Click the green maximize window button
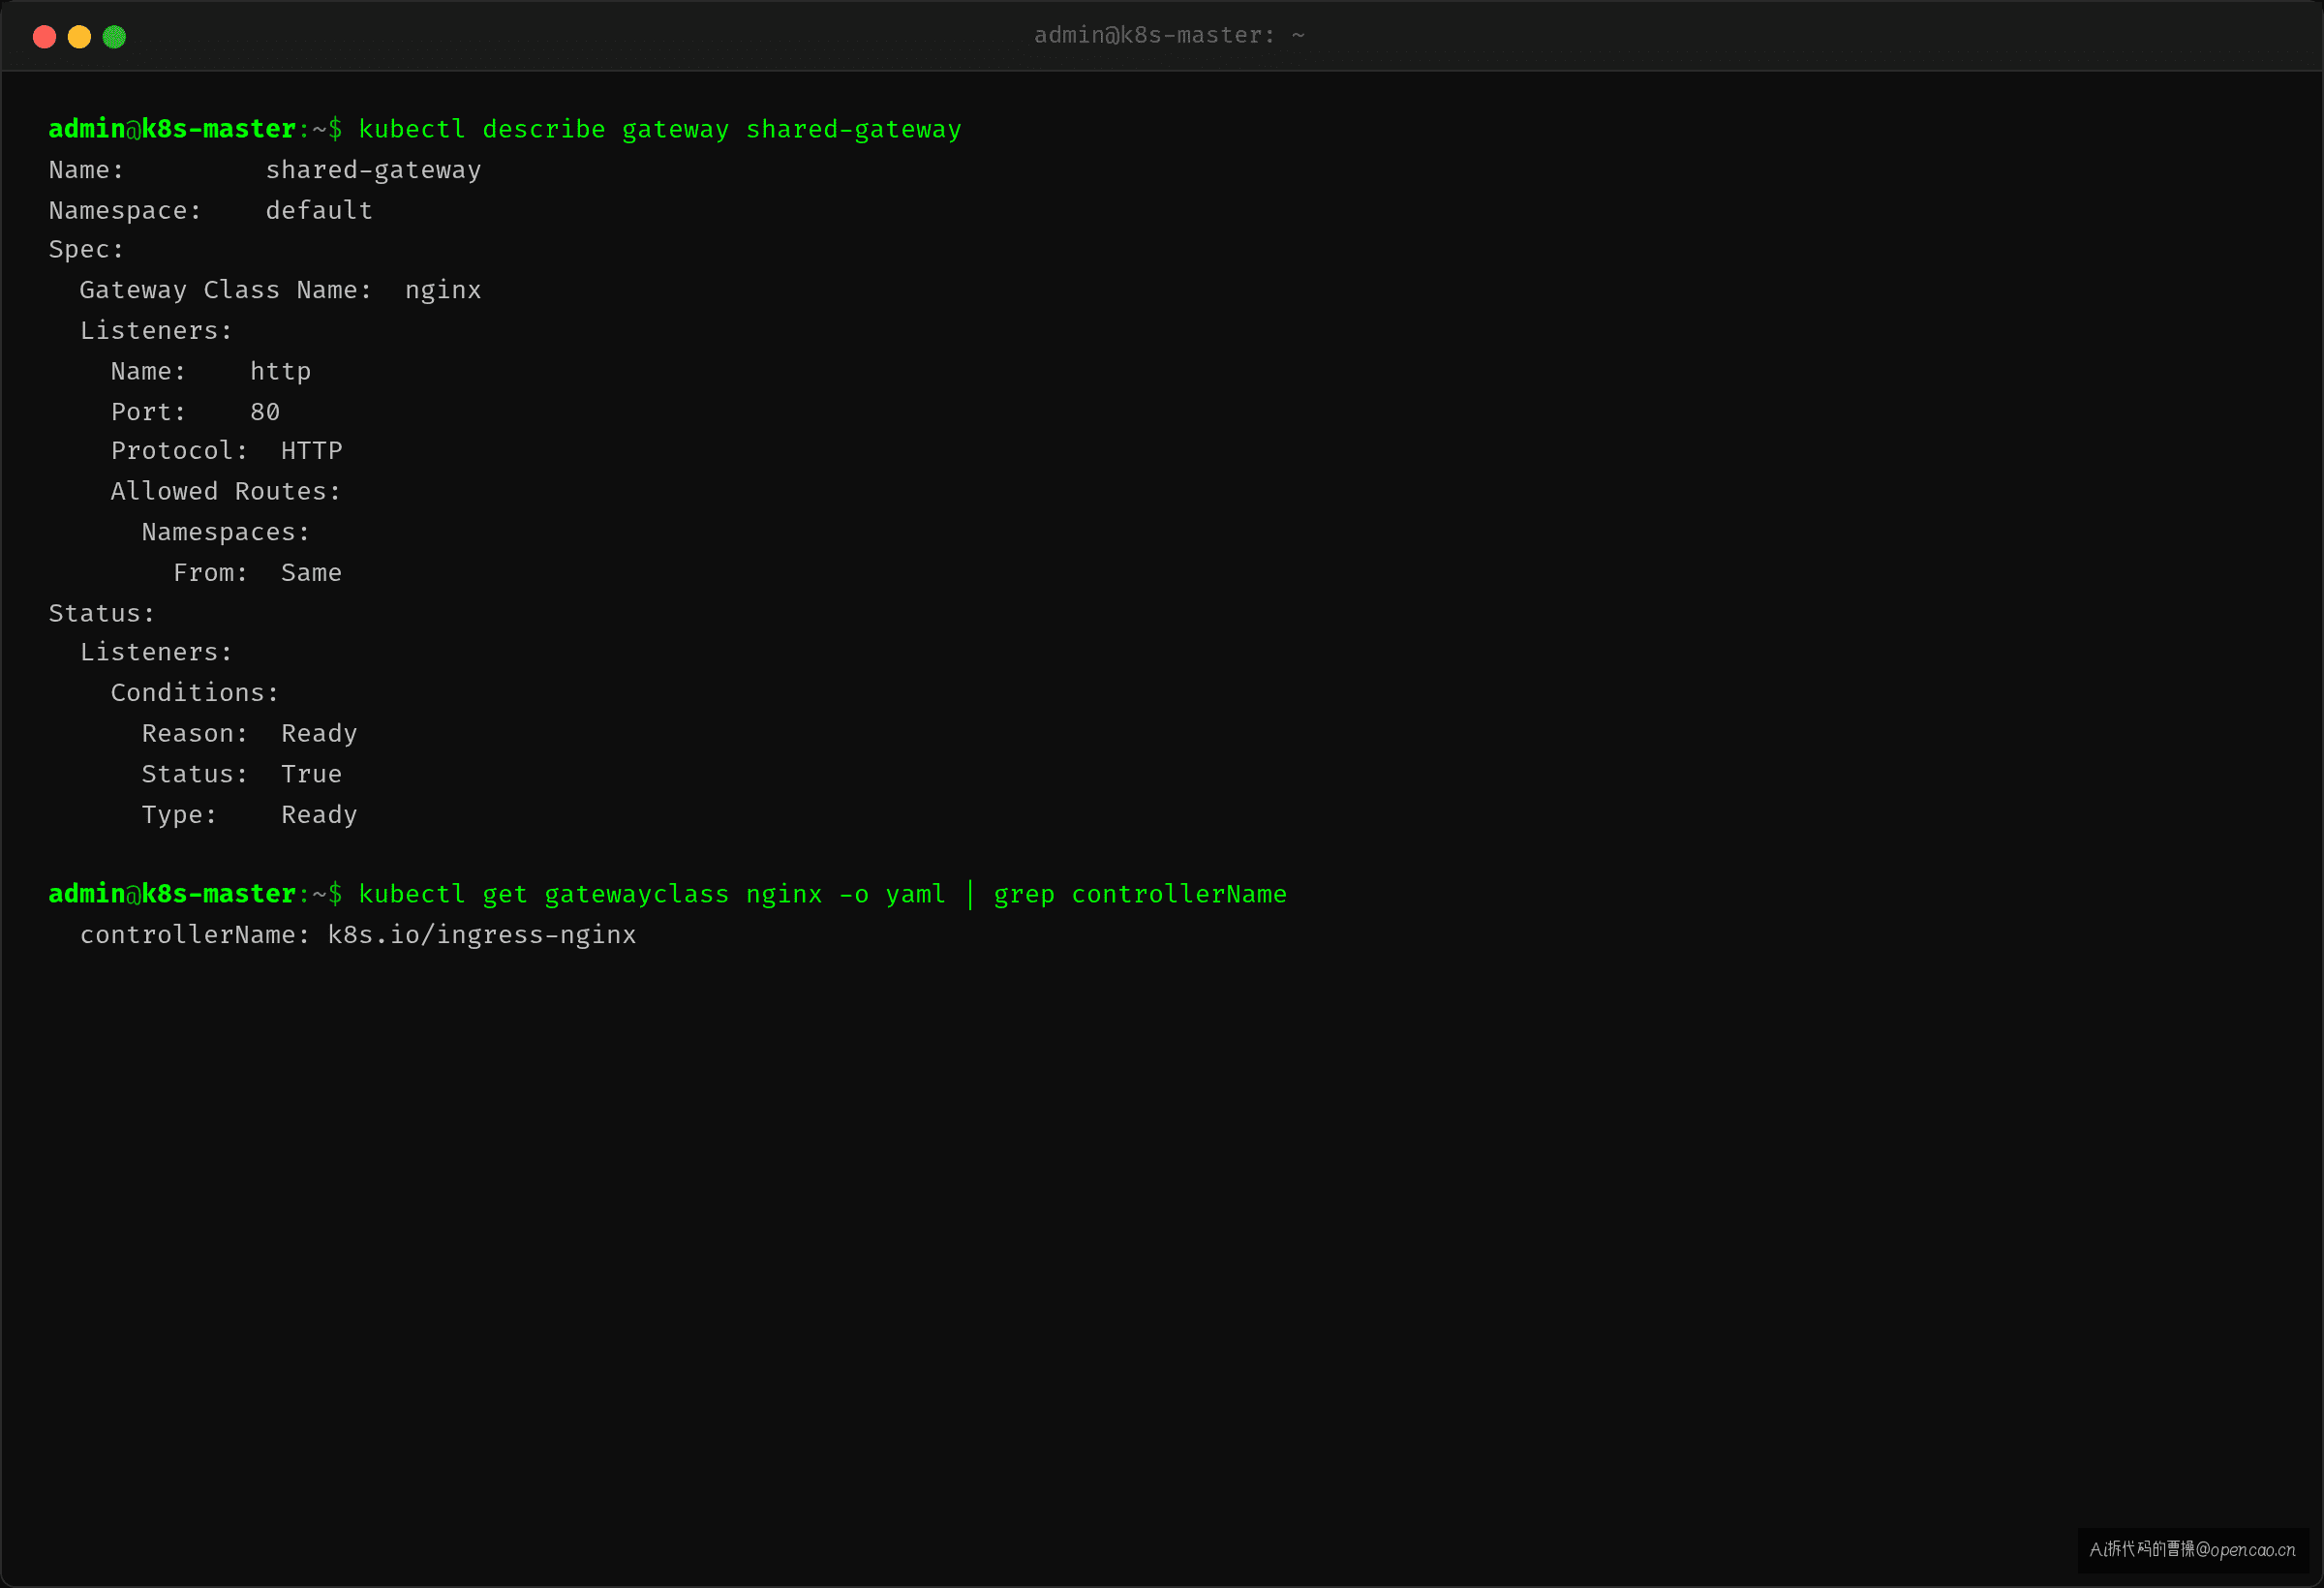Image resolution: width=2324 pixels, height=1588 pixels. tap(114, 37)
